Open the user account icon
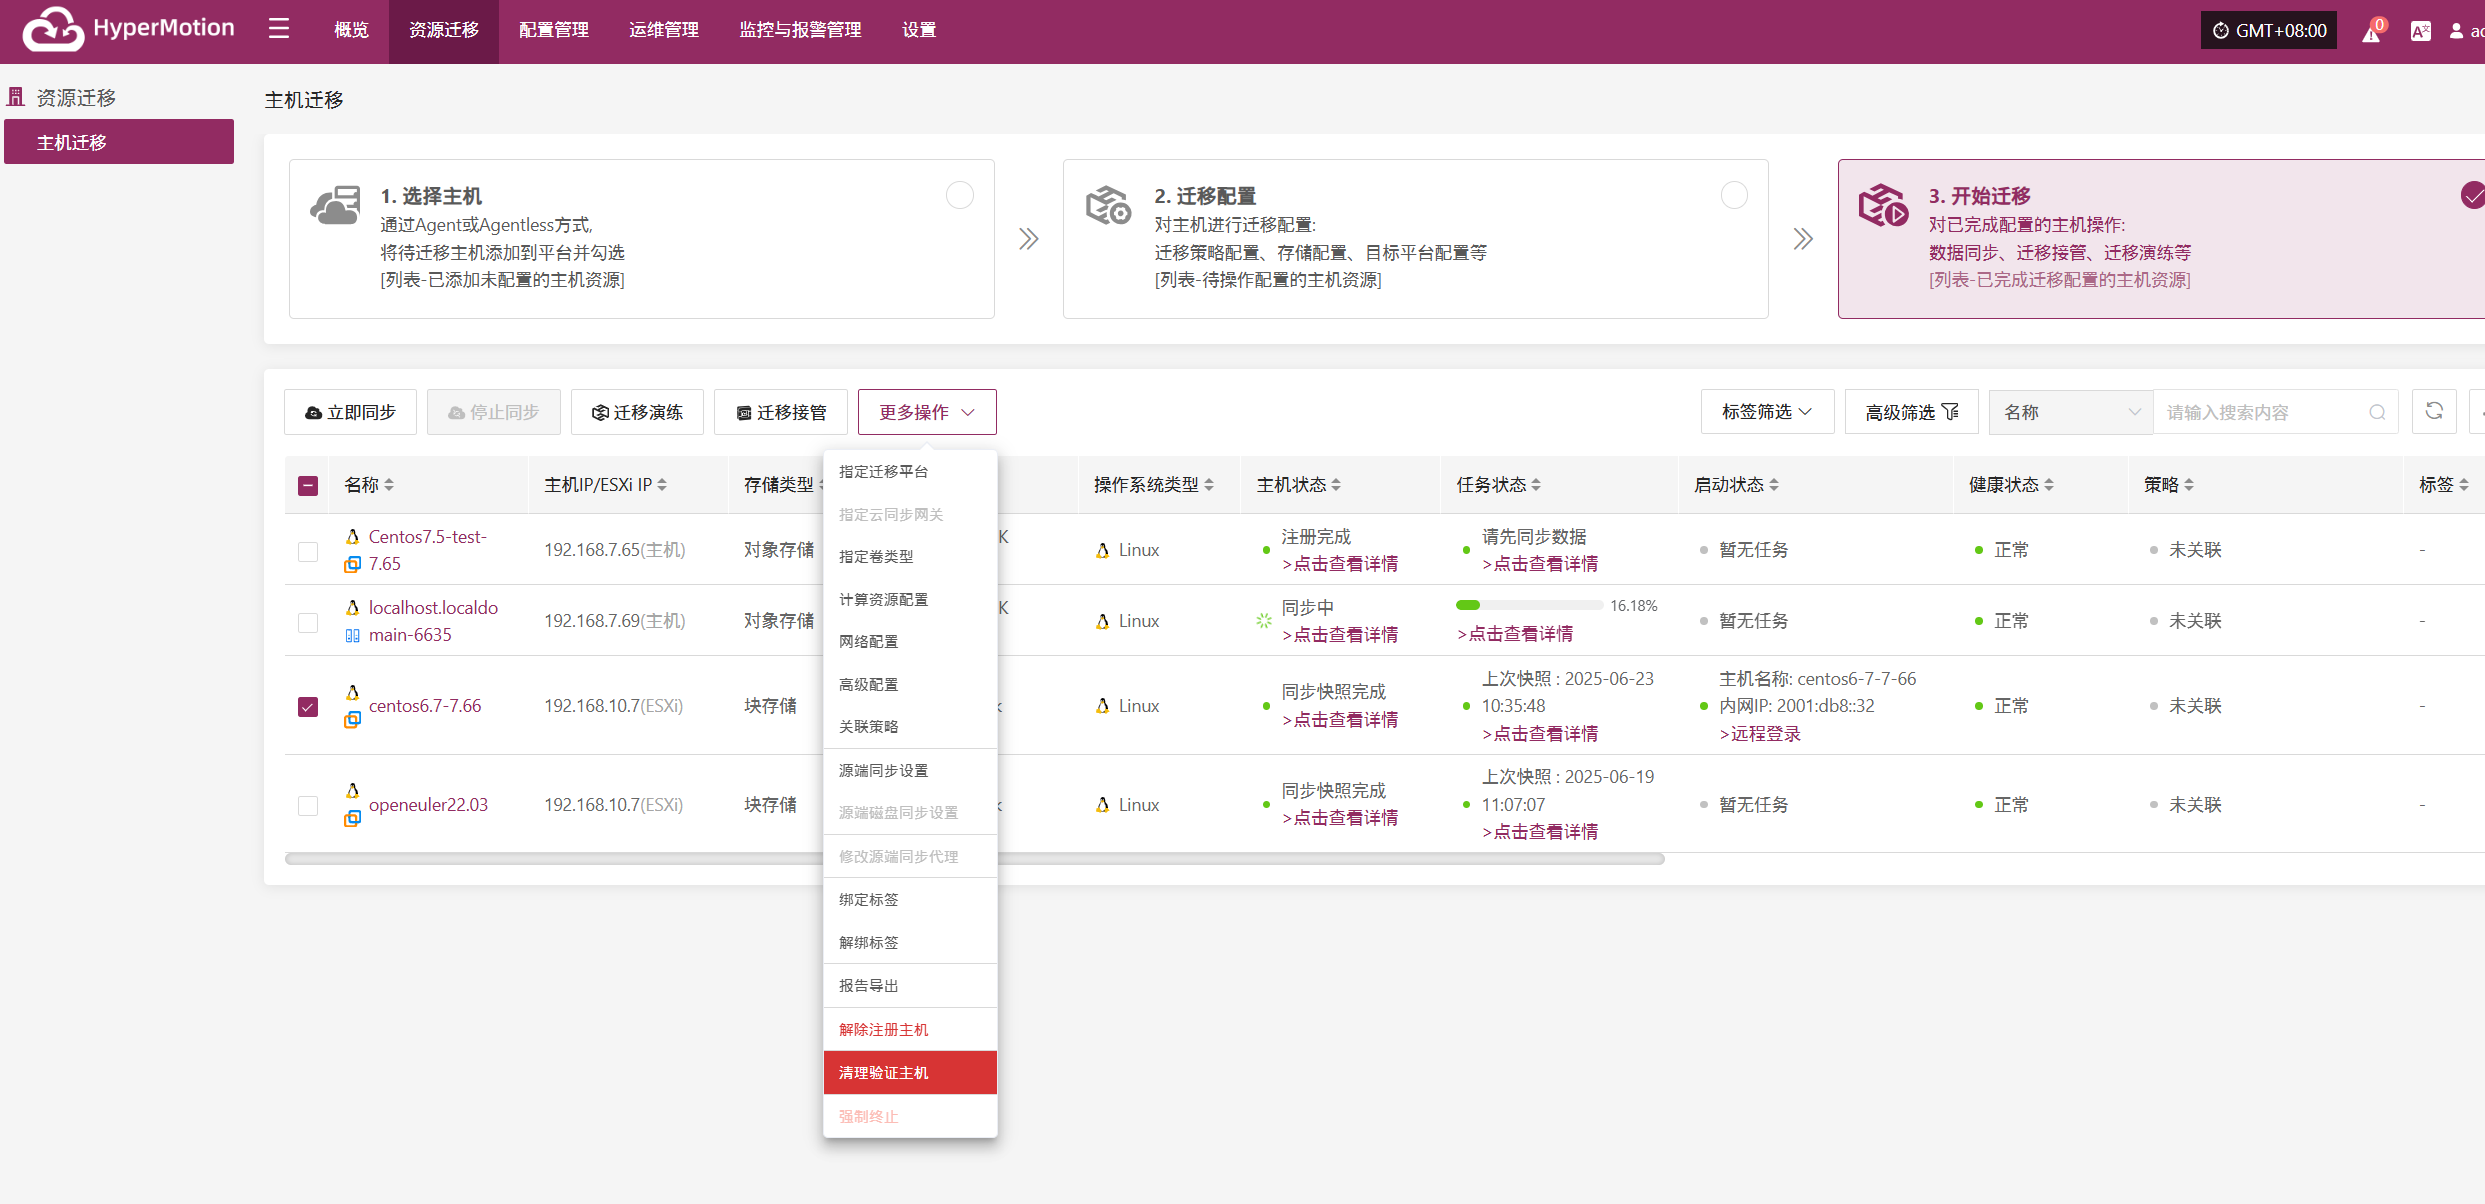 2456,31
